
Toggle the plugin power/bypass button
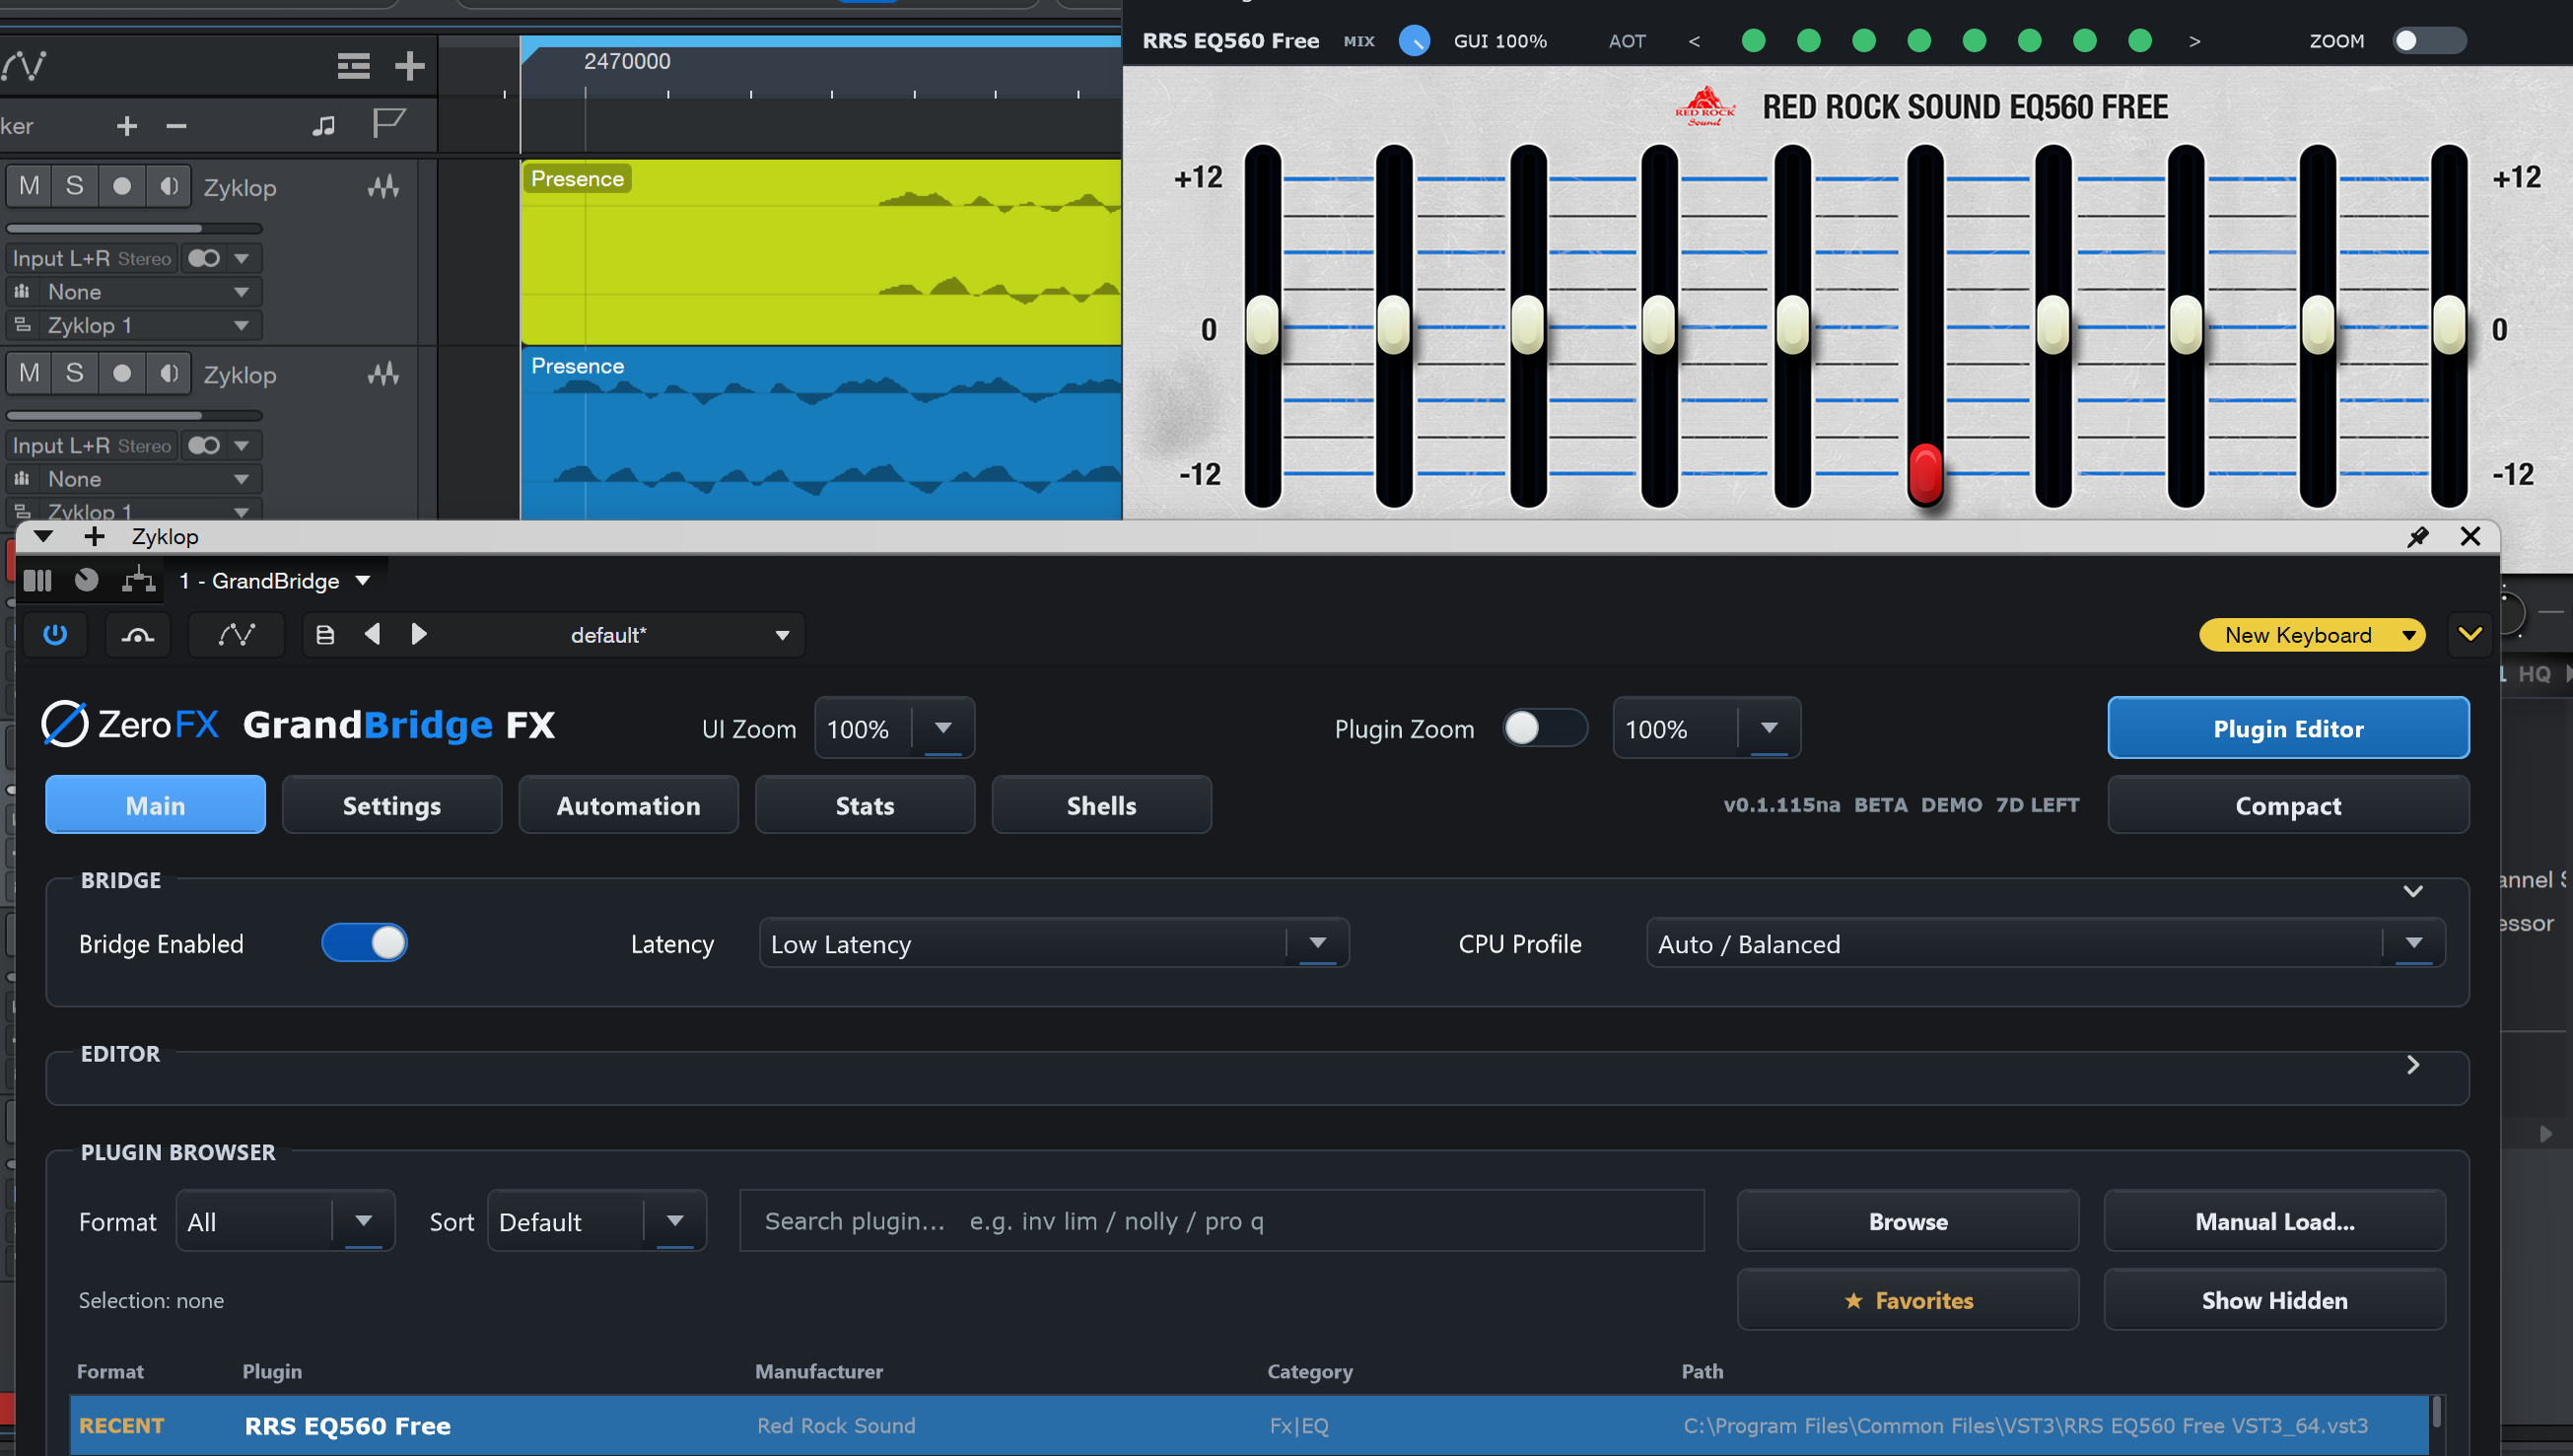click(x=55, y=635)
